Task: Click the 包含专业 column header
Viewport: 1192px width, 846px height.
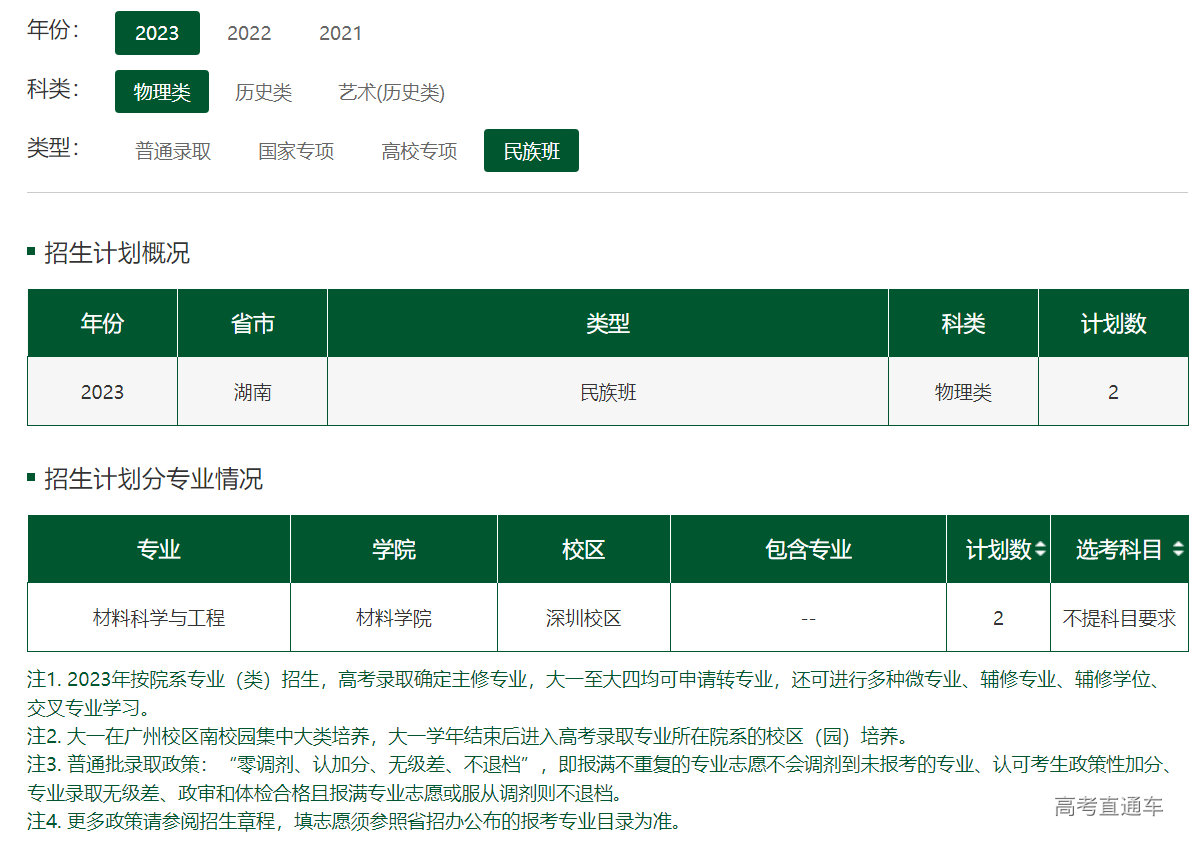Action: point(808,549)
